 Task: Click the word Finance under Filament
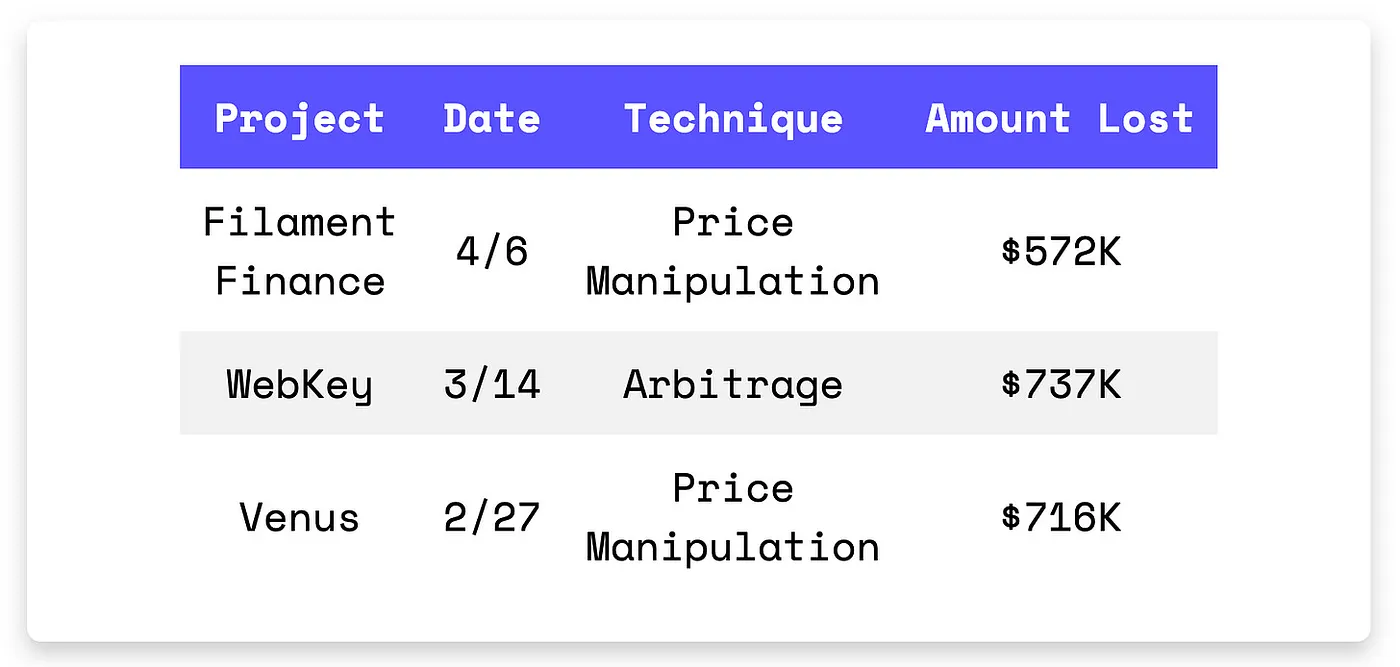point(299,281)
